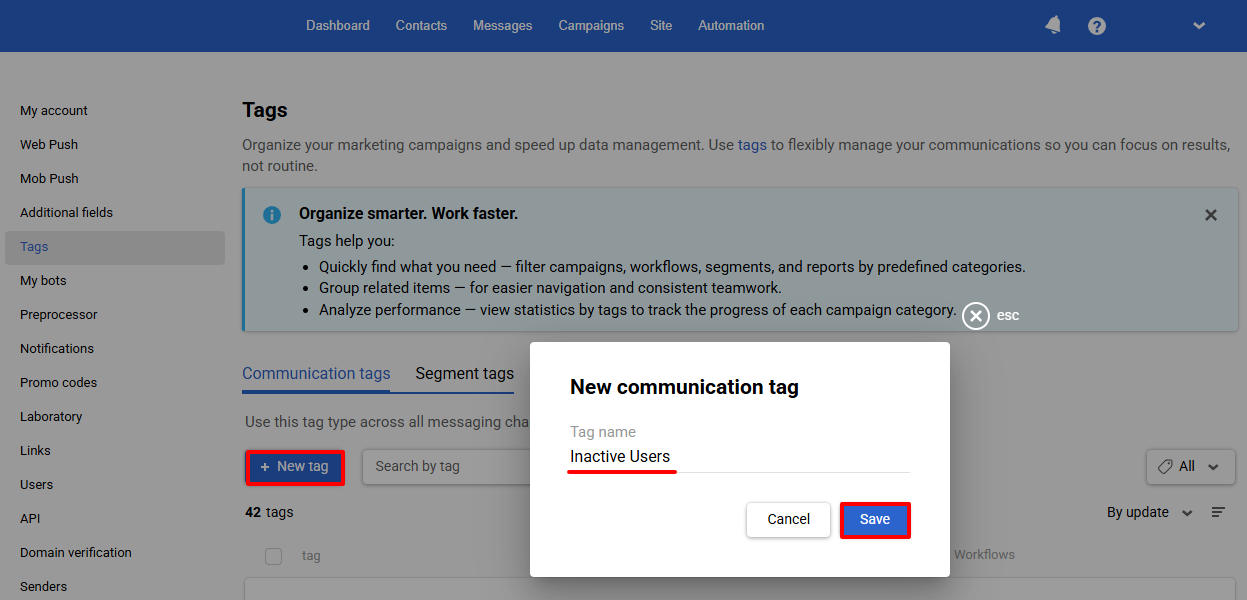
Task: Open Mob Push settings in sidebar
Action: 49,179
